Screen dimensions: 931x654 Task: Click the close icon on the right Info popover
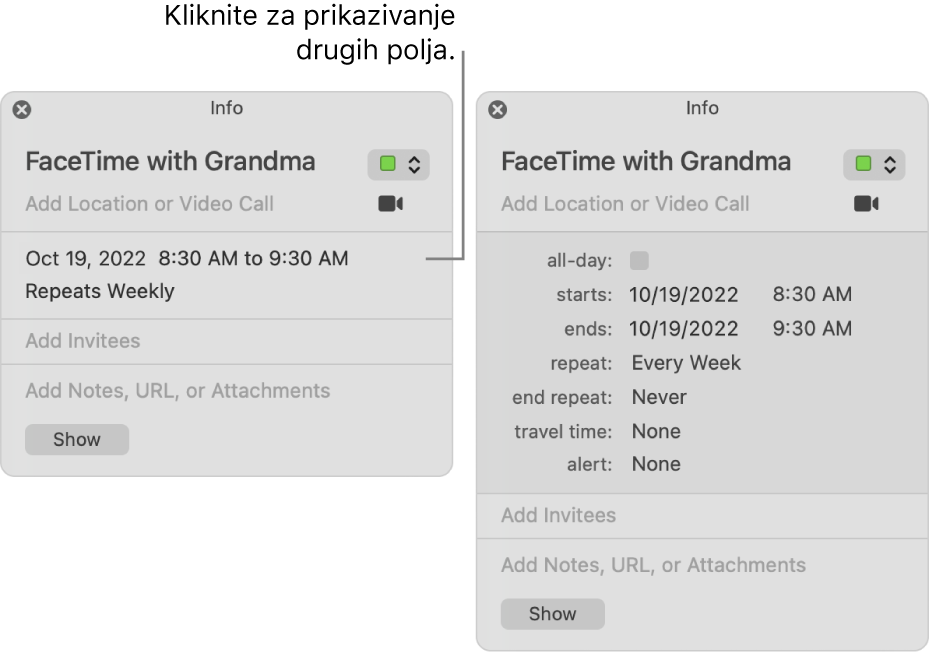pos(498,110)
